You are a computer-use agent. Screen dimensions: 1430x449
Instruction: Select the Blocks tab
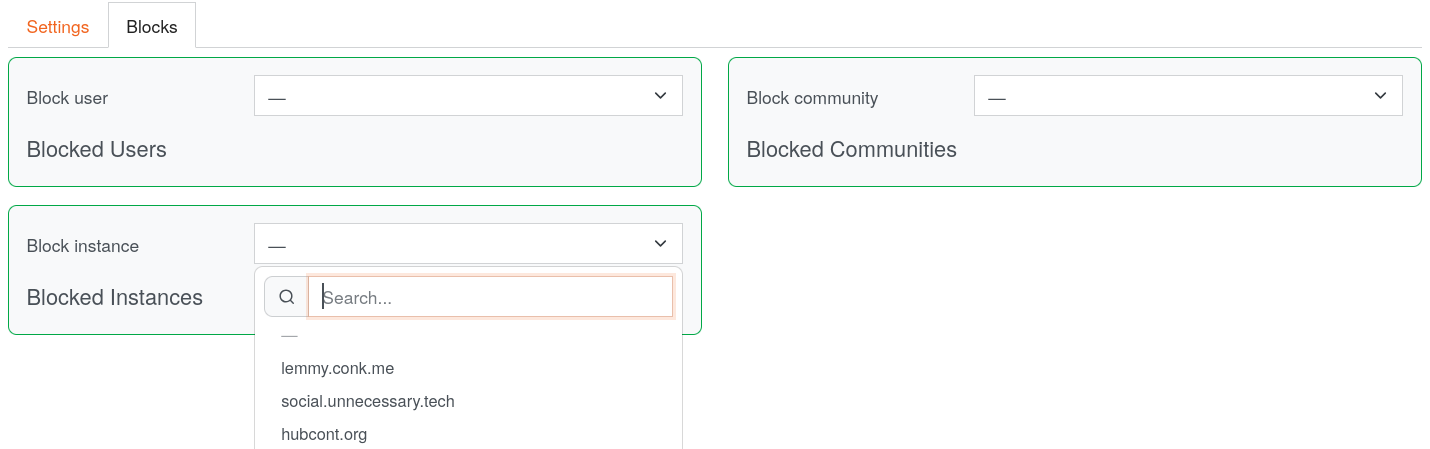click(x=152, y=27)
